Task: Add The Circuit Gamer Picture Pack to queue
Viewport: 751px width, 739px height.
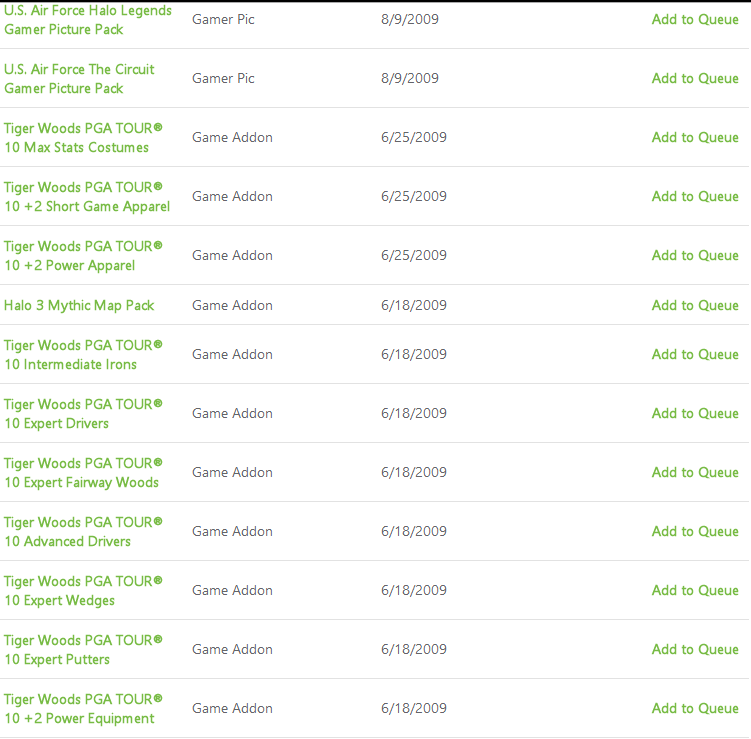Action: 695,78
